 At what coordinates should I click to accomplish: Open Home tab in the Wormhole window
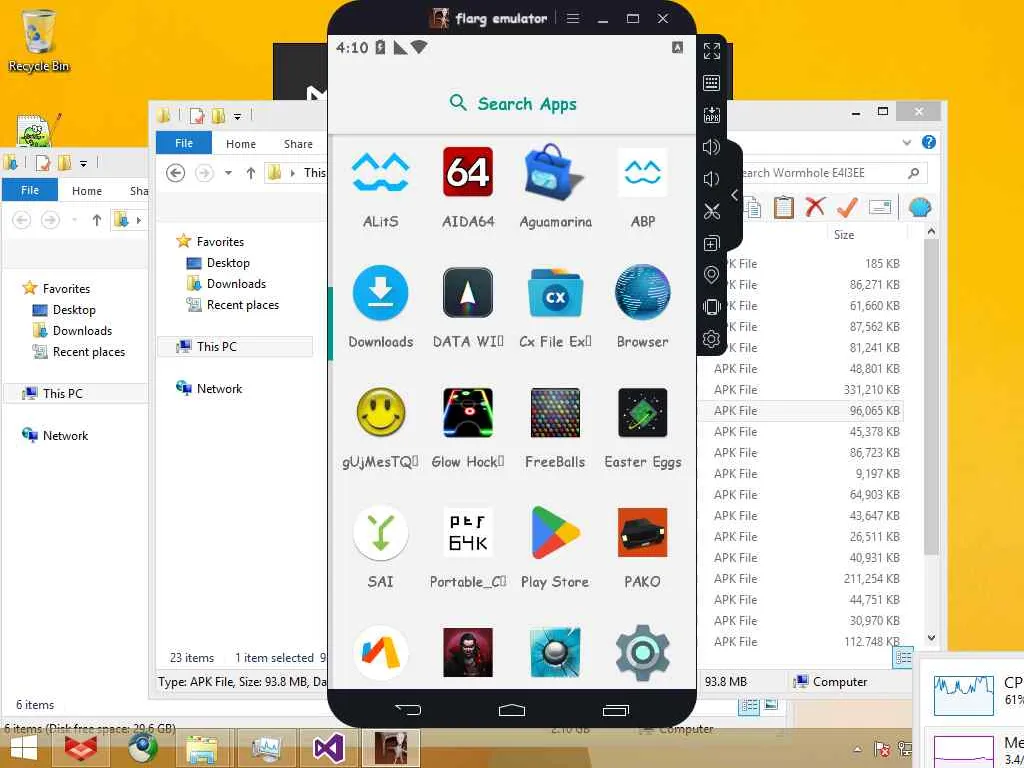(241, 144)
